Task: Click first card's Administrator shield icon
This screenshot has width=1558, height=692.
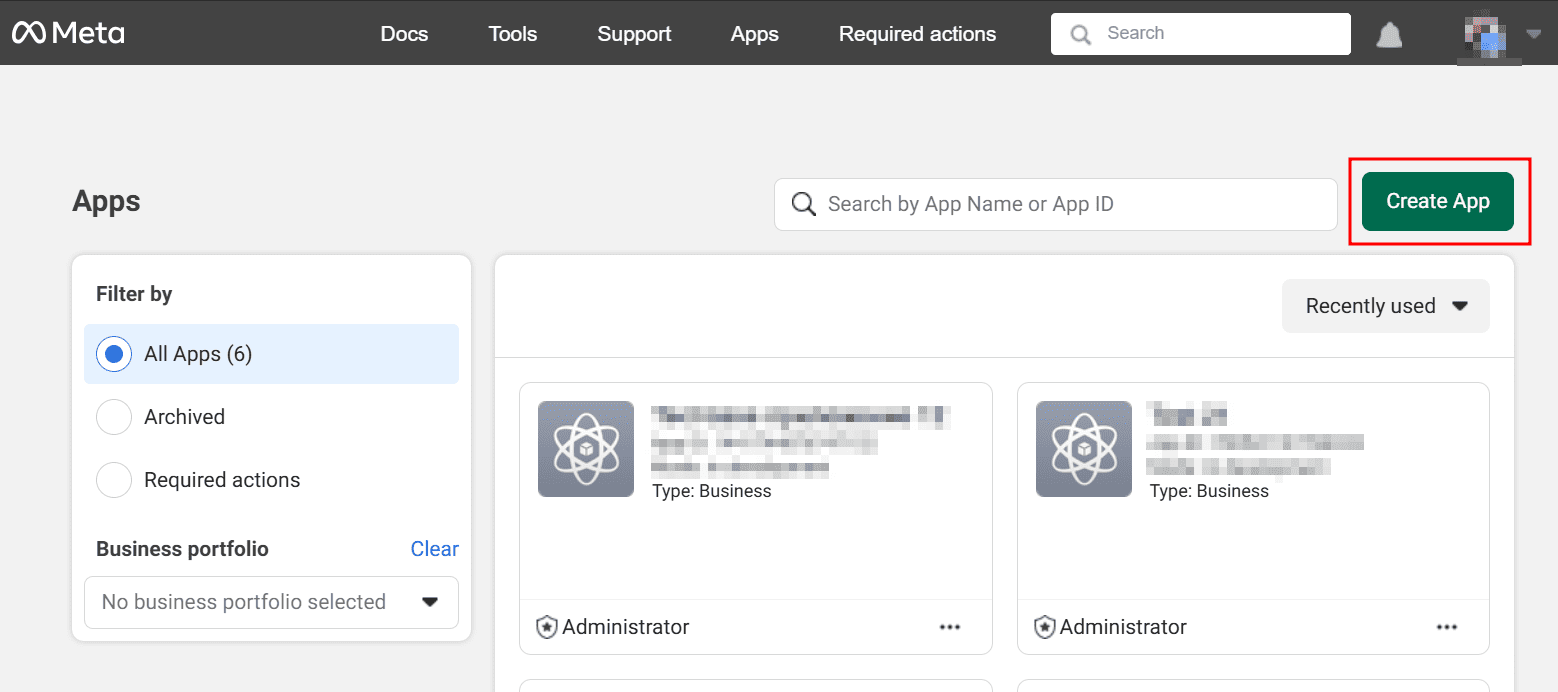Action: pyautogui.click(x=547, y=627)
